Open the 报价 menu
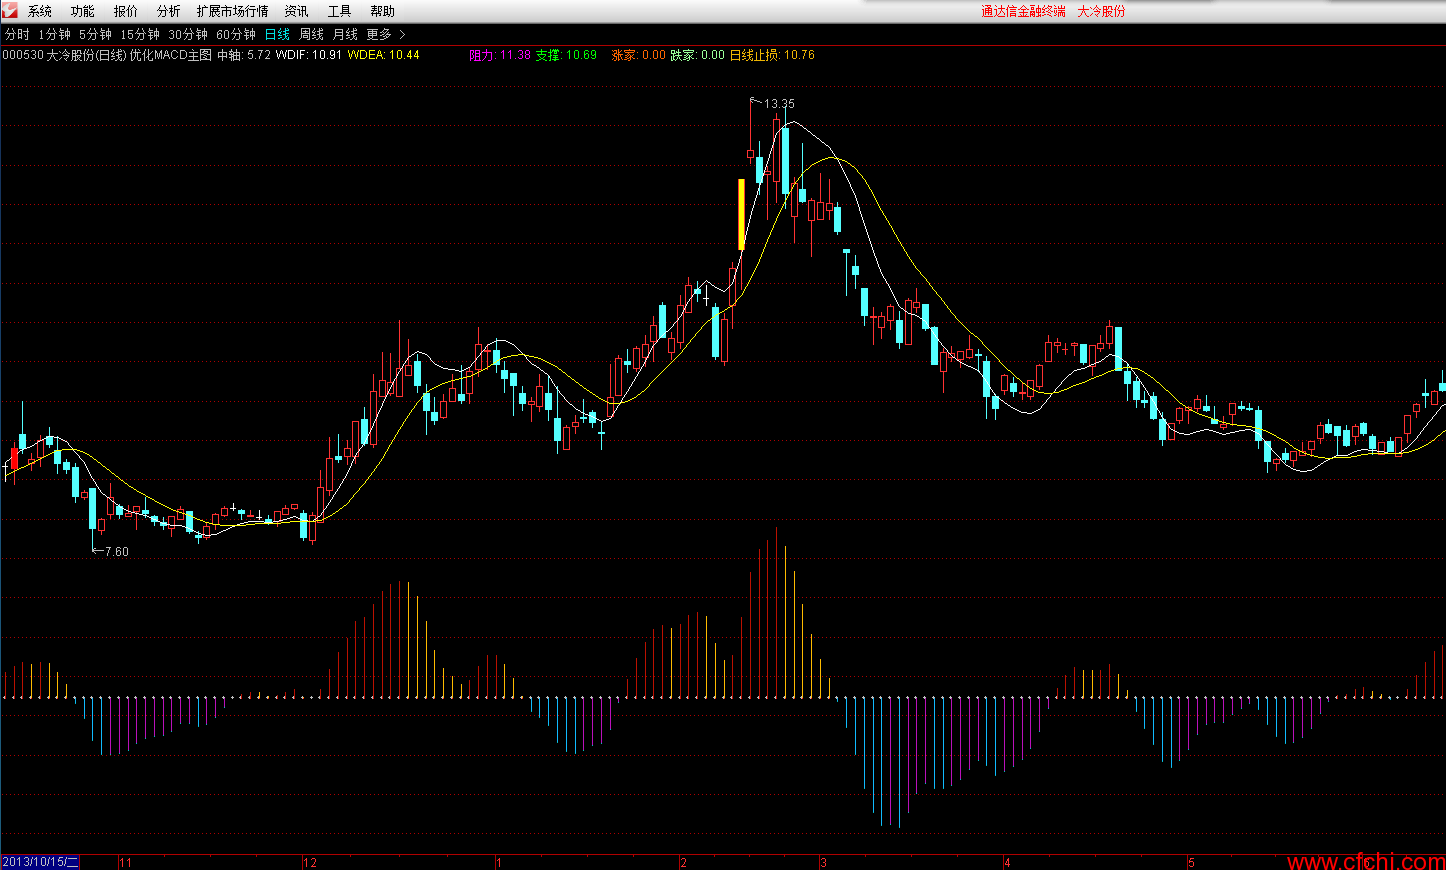Viewport: 1446px width, 870px height. coord(126,11)
